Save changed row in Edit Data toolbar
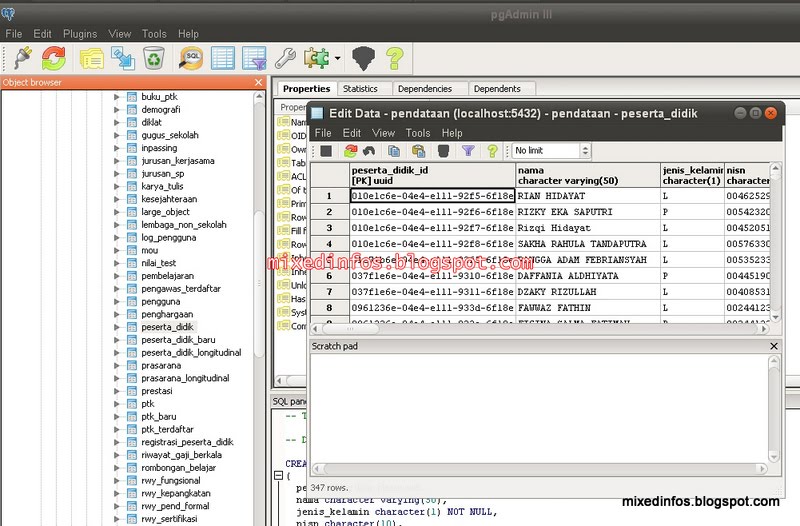 pos(327,151)
